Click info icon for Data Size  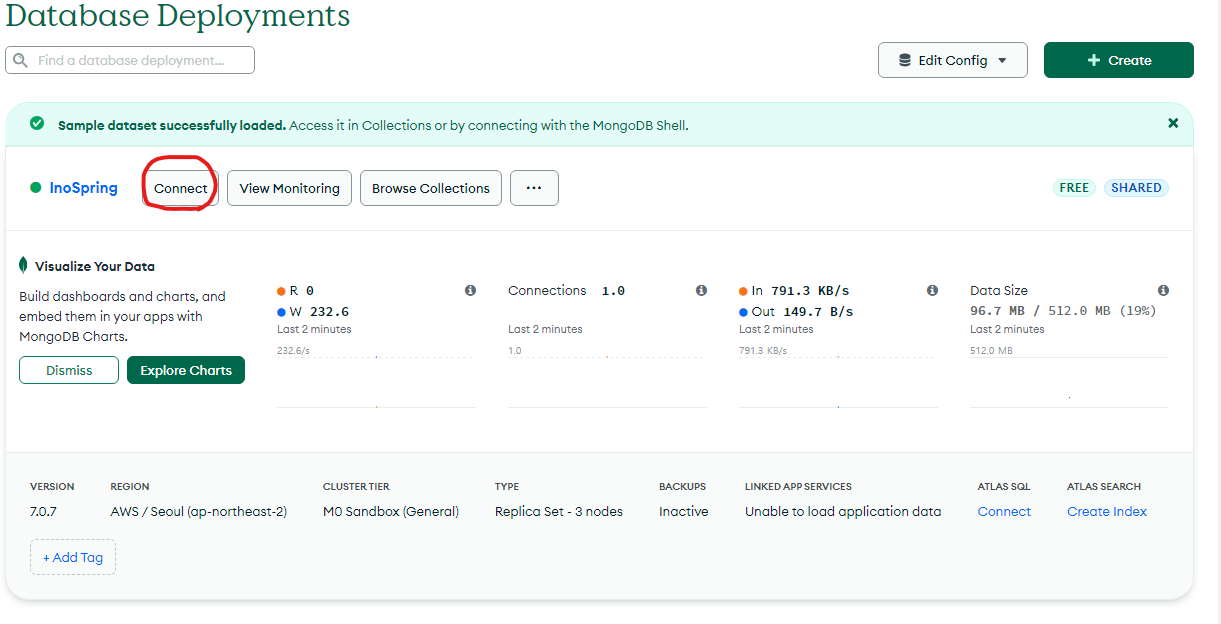pyautogui.click(x=1163, y=291)
